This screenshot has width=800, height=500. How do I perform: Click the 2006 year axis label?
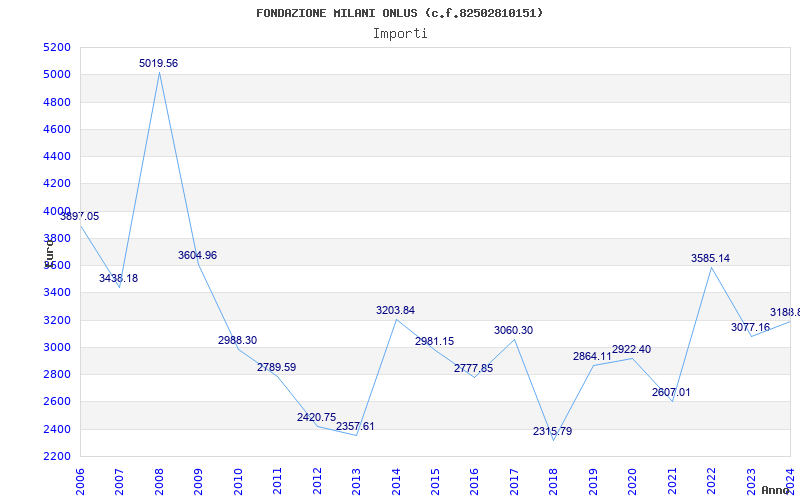coord(80,482)
